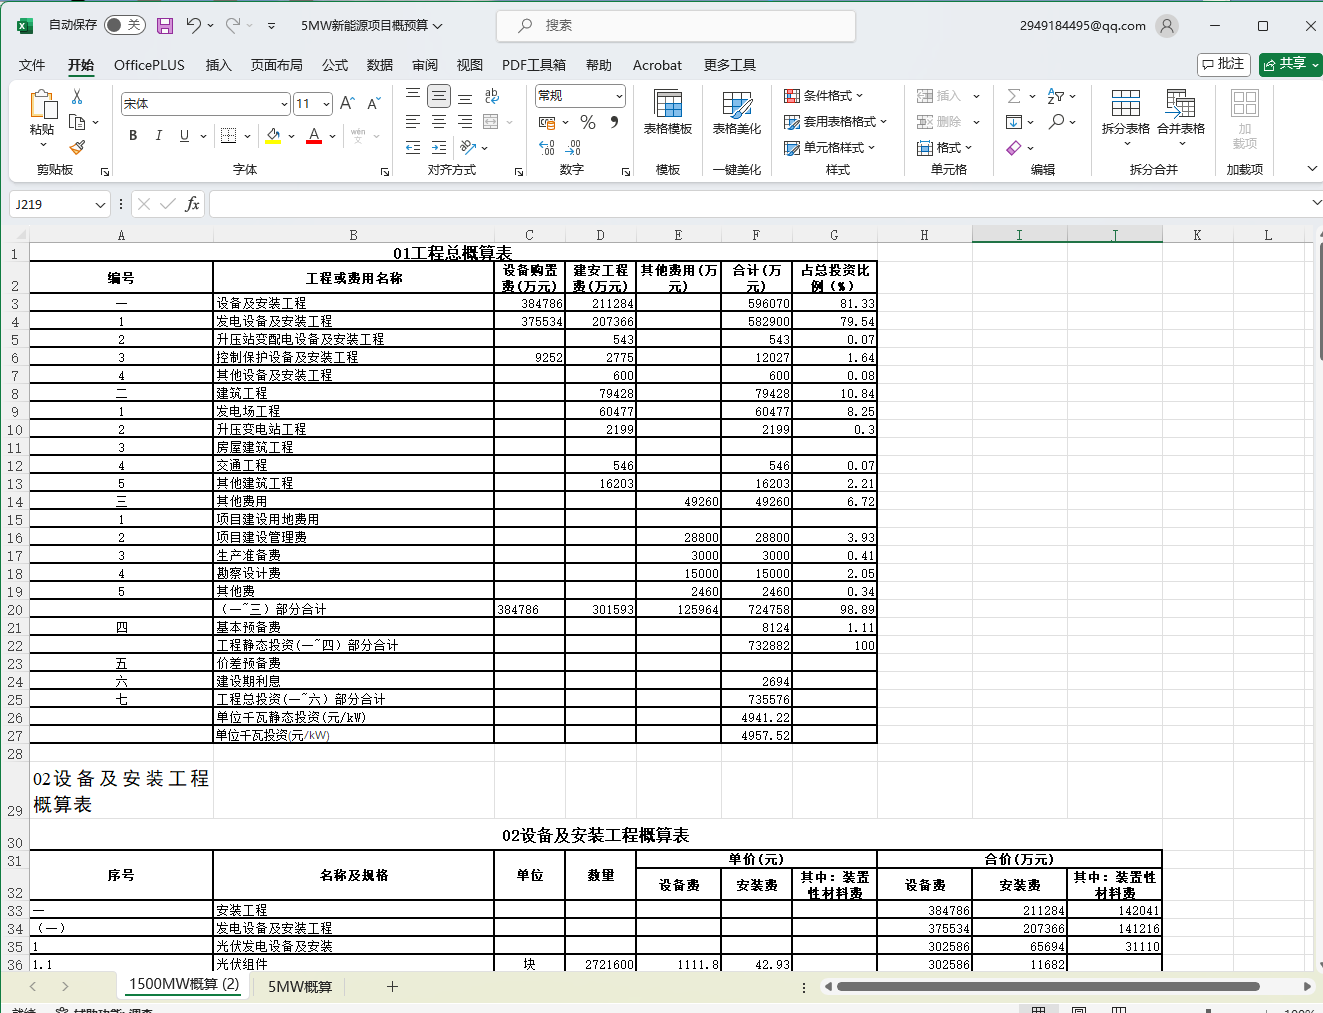
Task: Align text to the right
Action: click(465, 122)
